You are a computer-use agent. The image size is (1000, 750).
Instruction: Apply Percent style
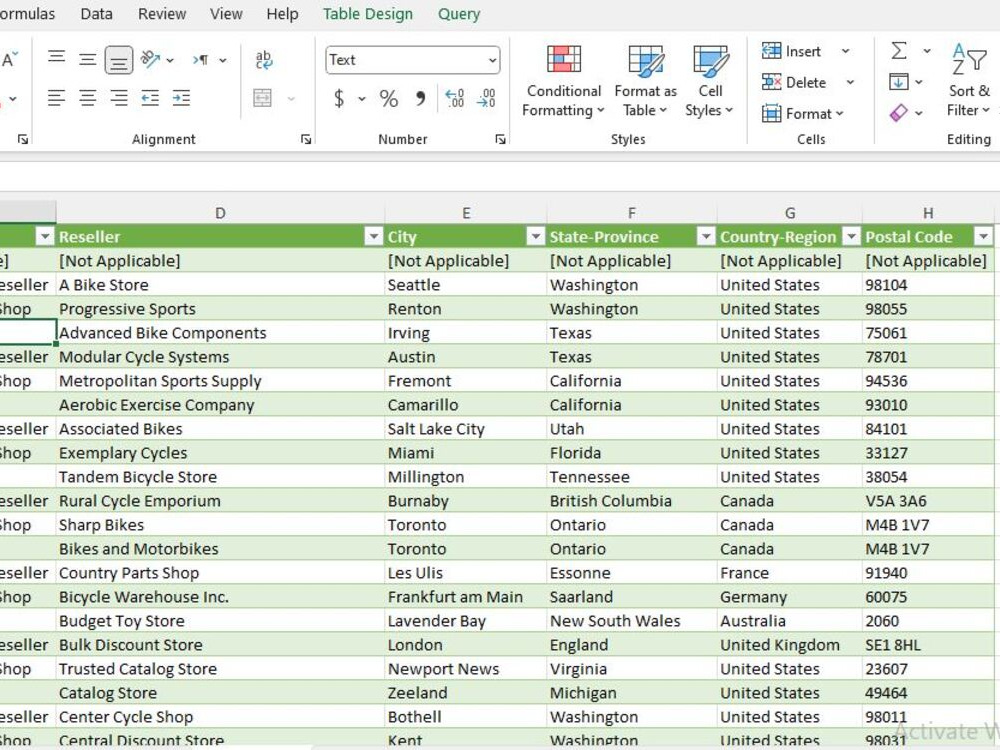tap(388, 98)
